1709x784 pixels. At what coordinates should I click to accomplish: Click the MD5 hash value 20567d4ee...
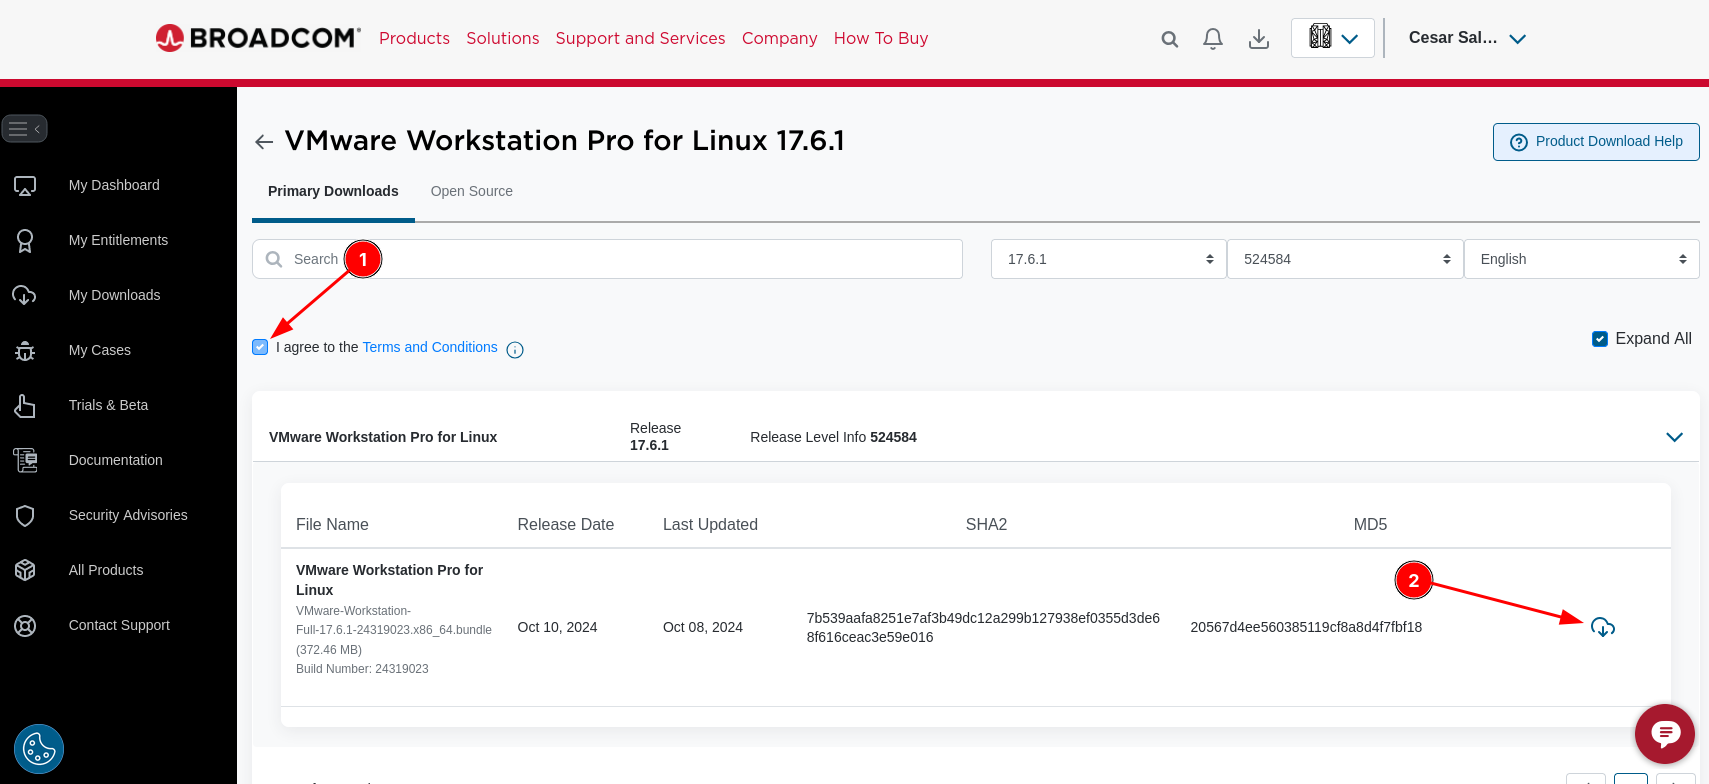(x=1306, y=627)
